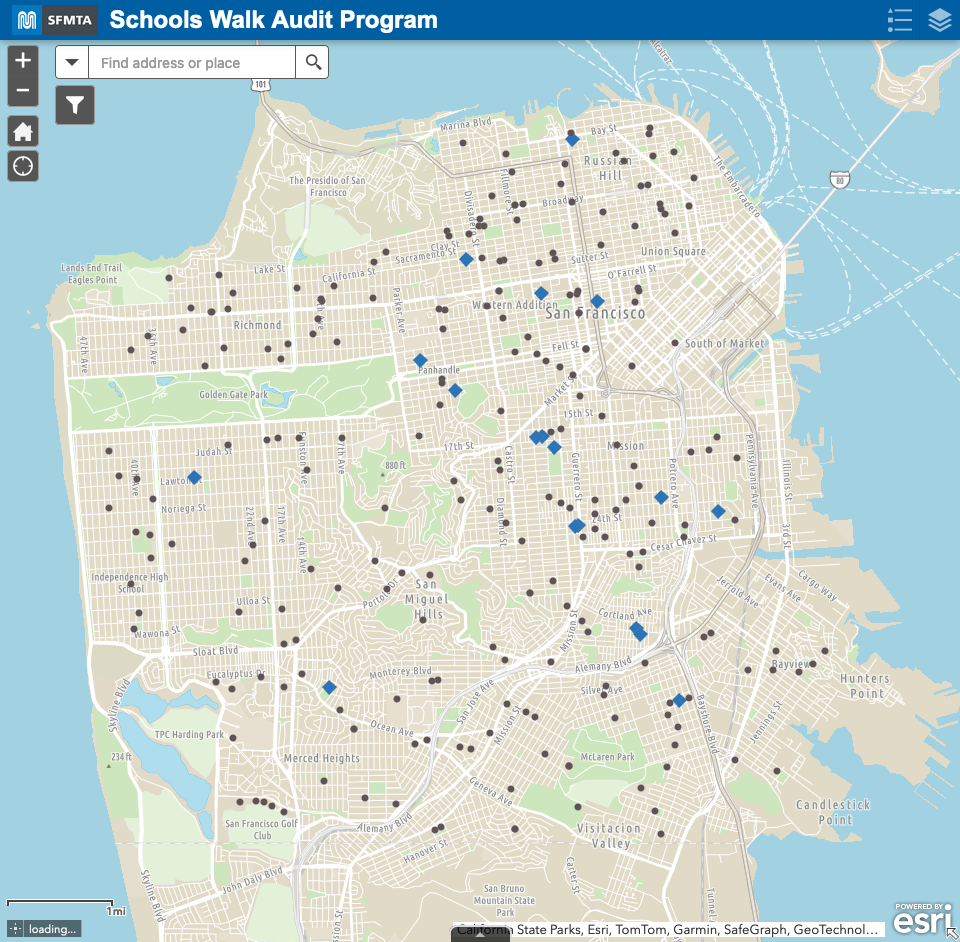Select the blue diamond near Cortland Avenue
The height and width of the screenshot is (942, 960).
[x=637, y=630]
